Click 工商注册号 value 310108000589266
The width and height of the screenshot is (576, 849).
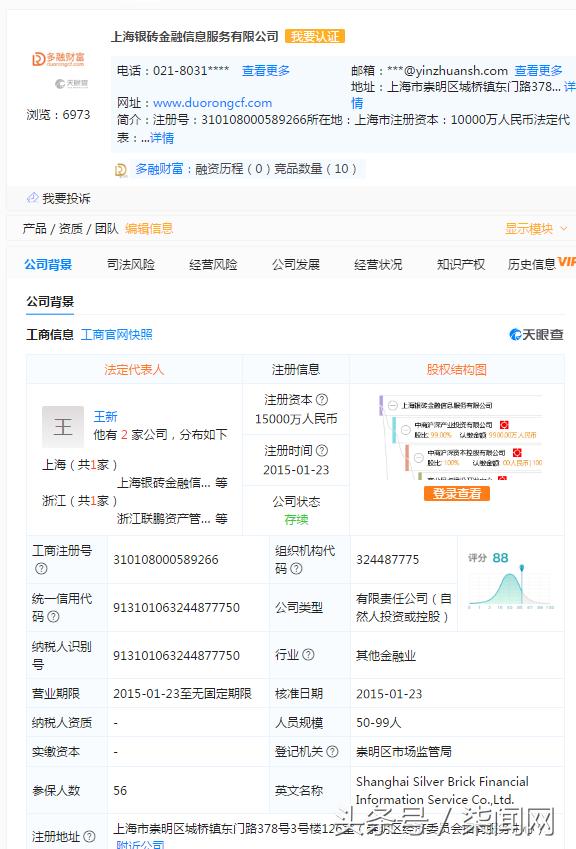point(166,559)
